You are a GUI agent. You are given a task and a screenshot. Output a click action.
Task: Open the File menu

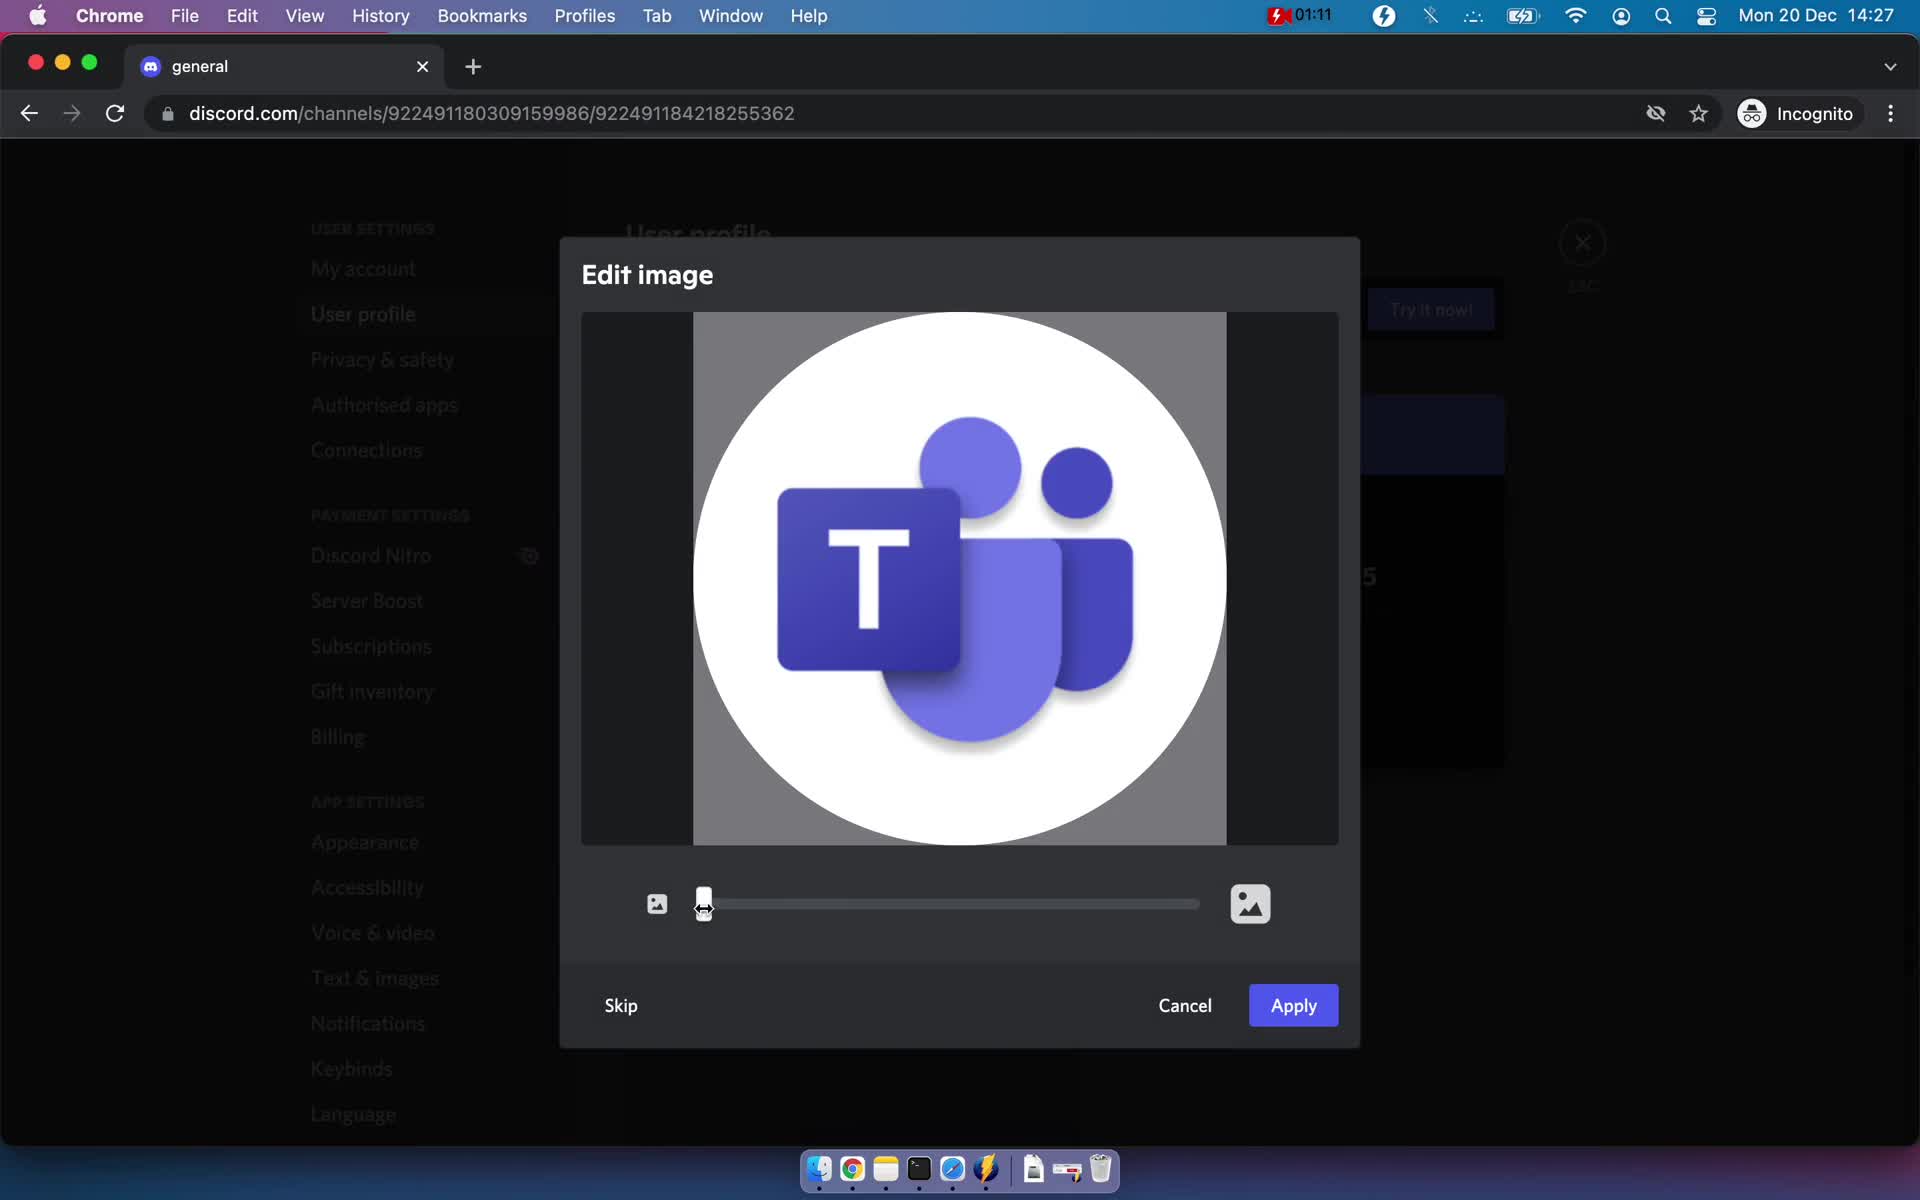(x=184, y=15)
